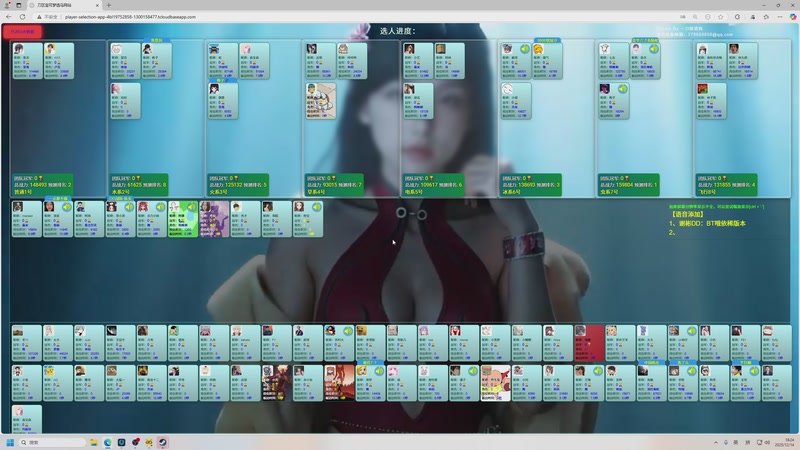This screenshot has height=450, width=800.
Task: Open a new browser tab
Action: (109, 5)
